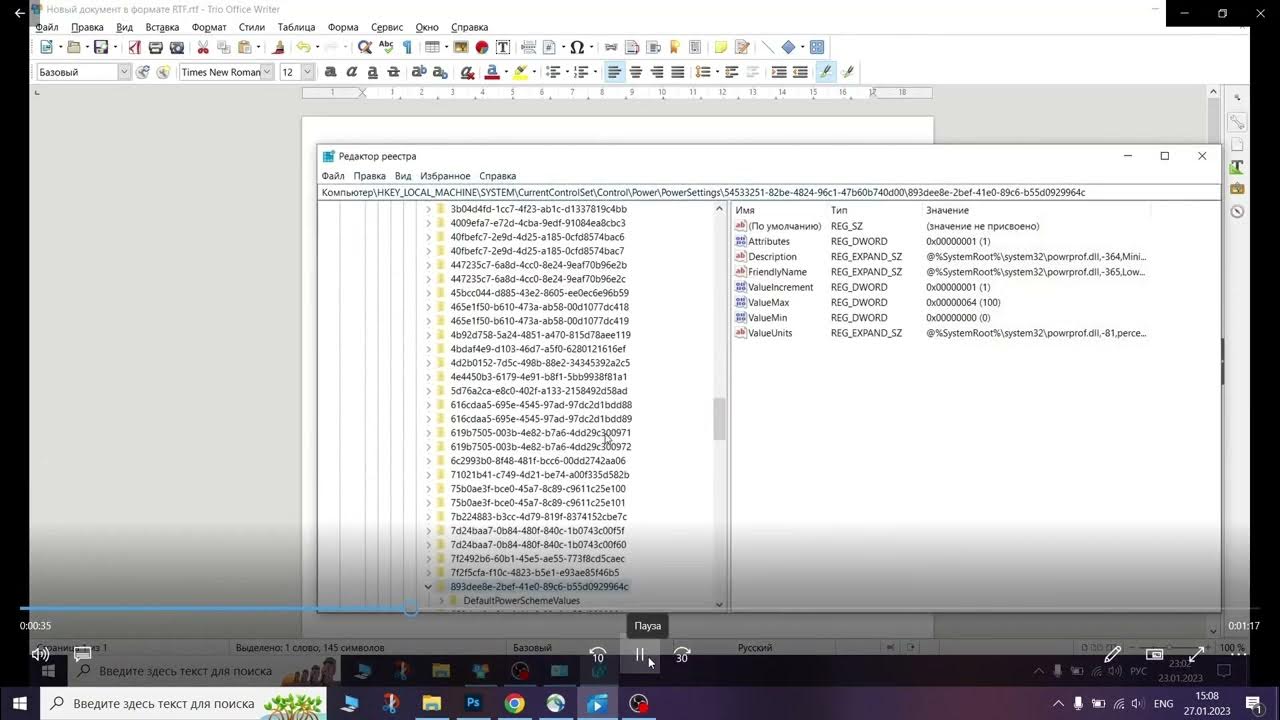Open the player's pen edit tool
The image size is (1280, 720).
1112,654
